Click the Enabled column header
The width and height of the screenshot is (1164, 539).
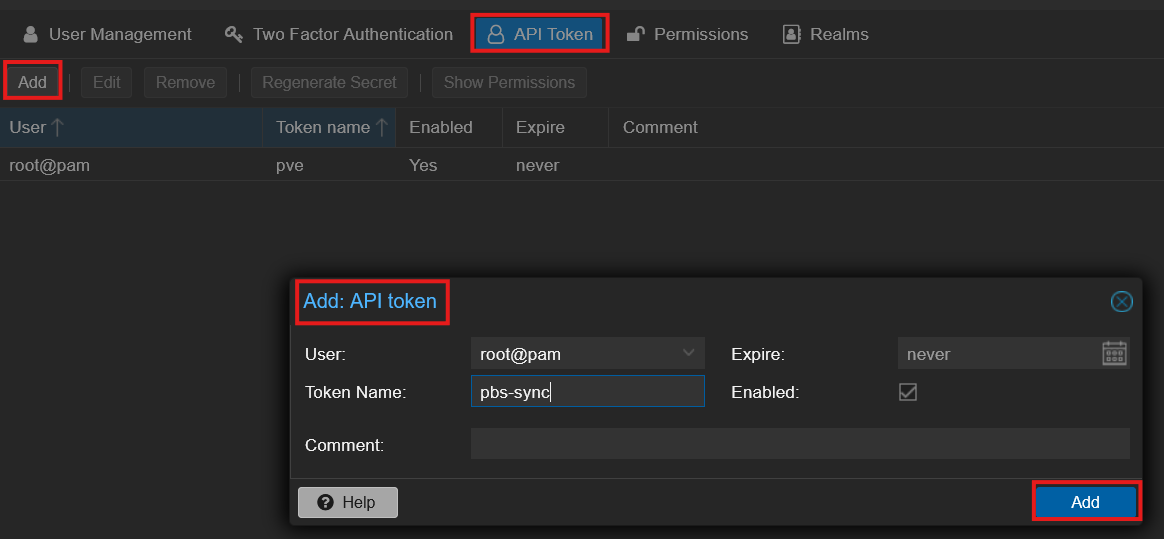point(449,127)
